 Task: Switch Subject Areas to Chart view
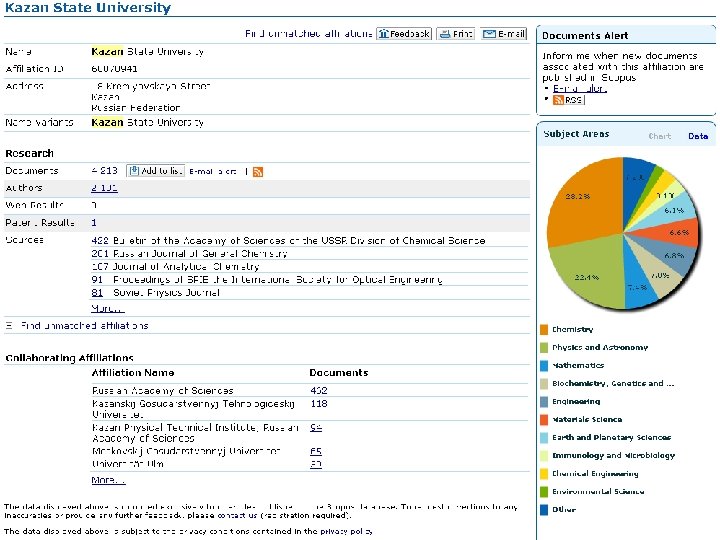(660, 136)
